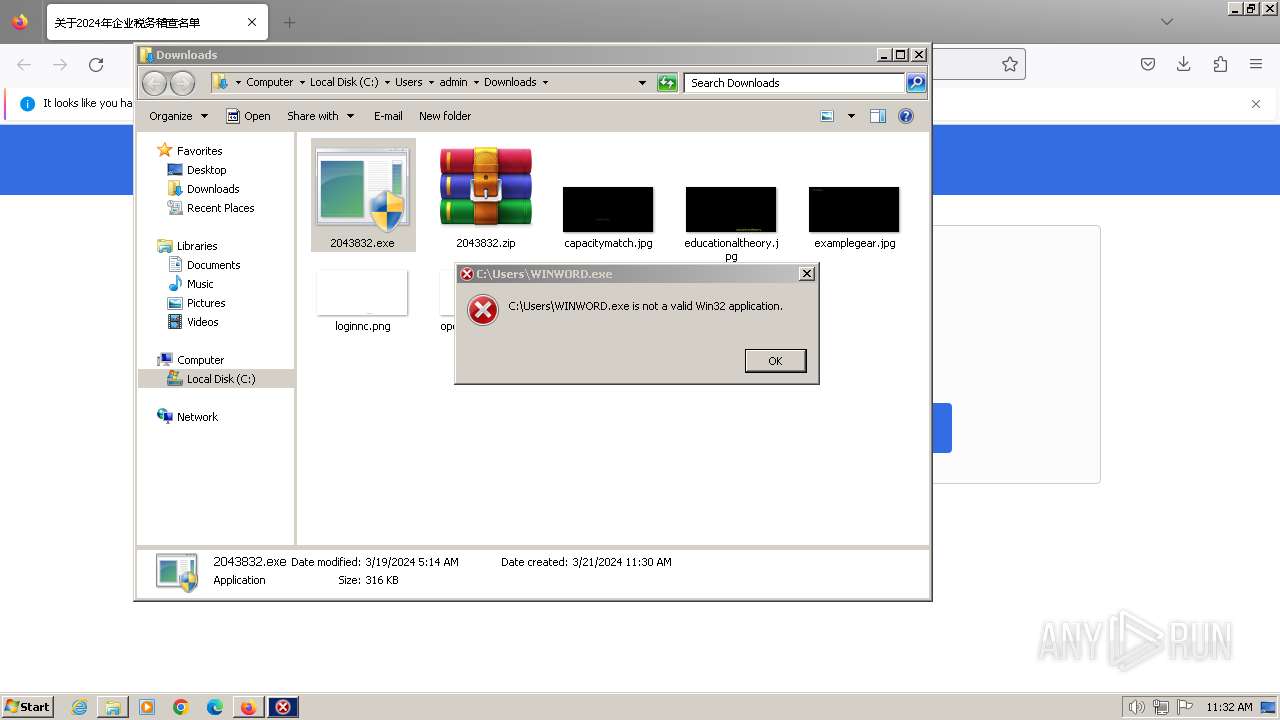Click E-mail in the Explorer toolbar
This screenshot has width=1280, height=720.
coord(388,116)
